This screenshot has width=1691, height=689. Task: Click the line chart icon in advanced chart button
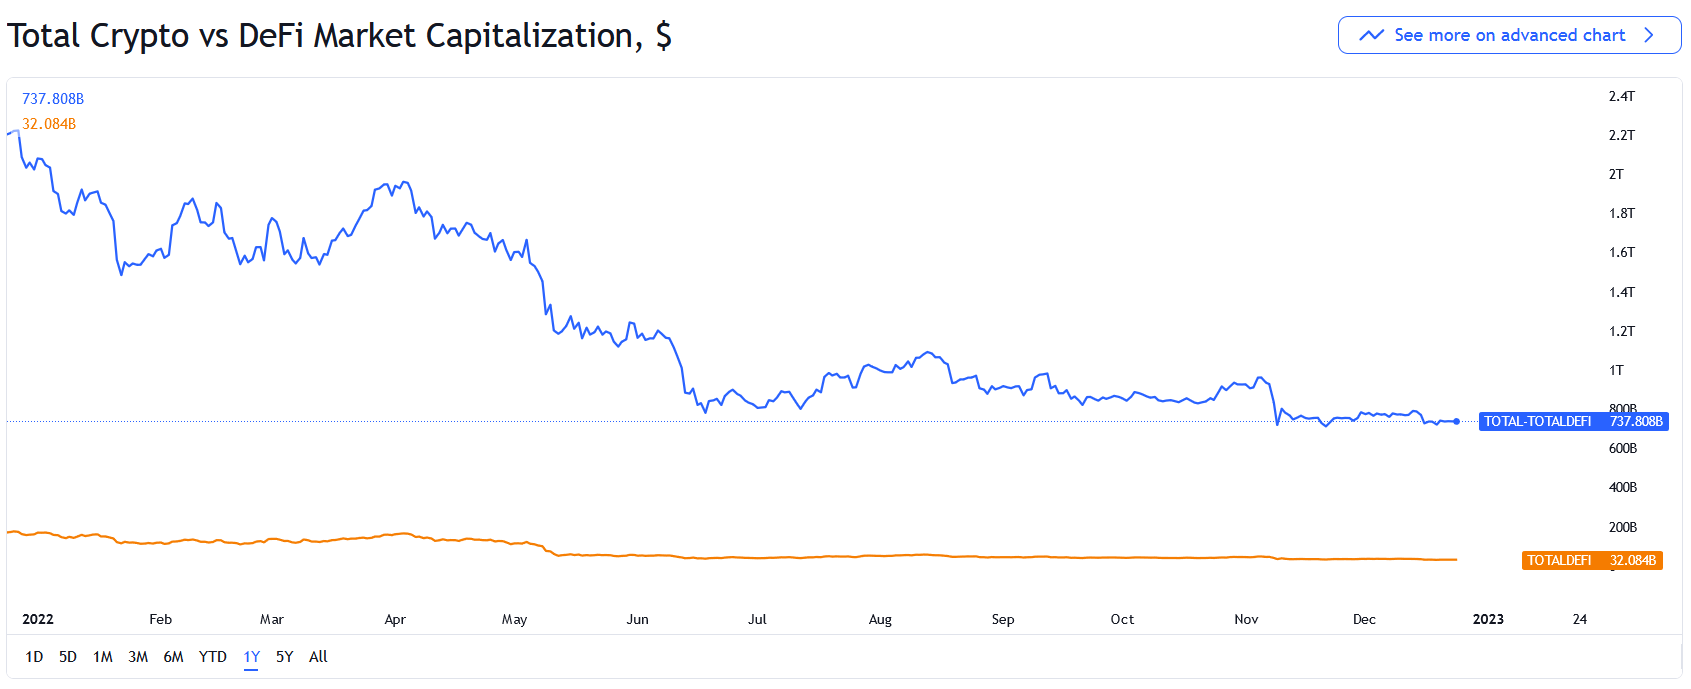tap(1372, 35)
